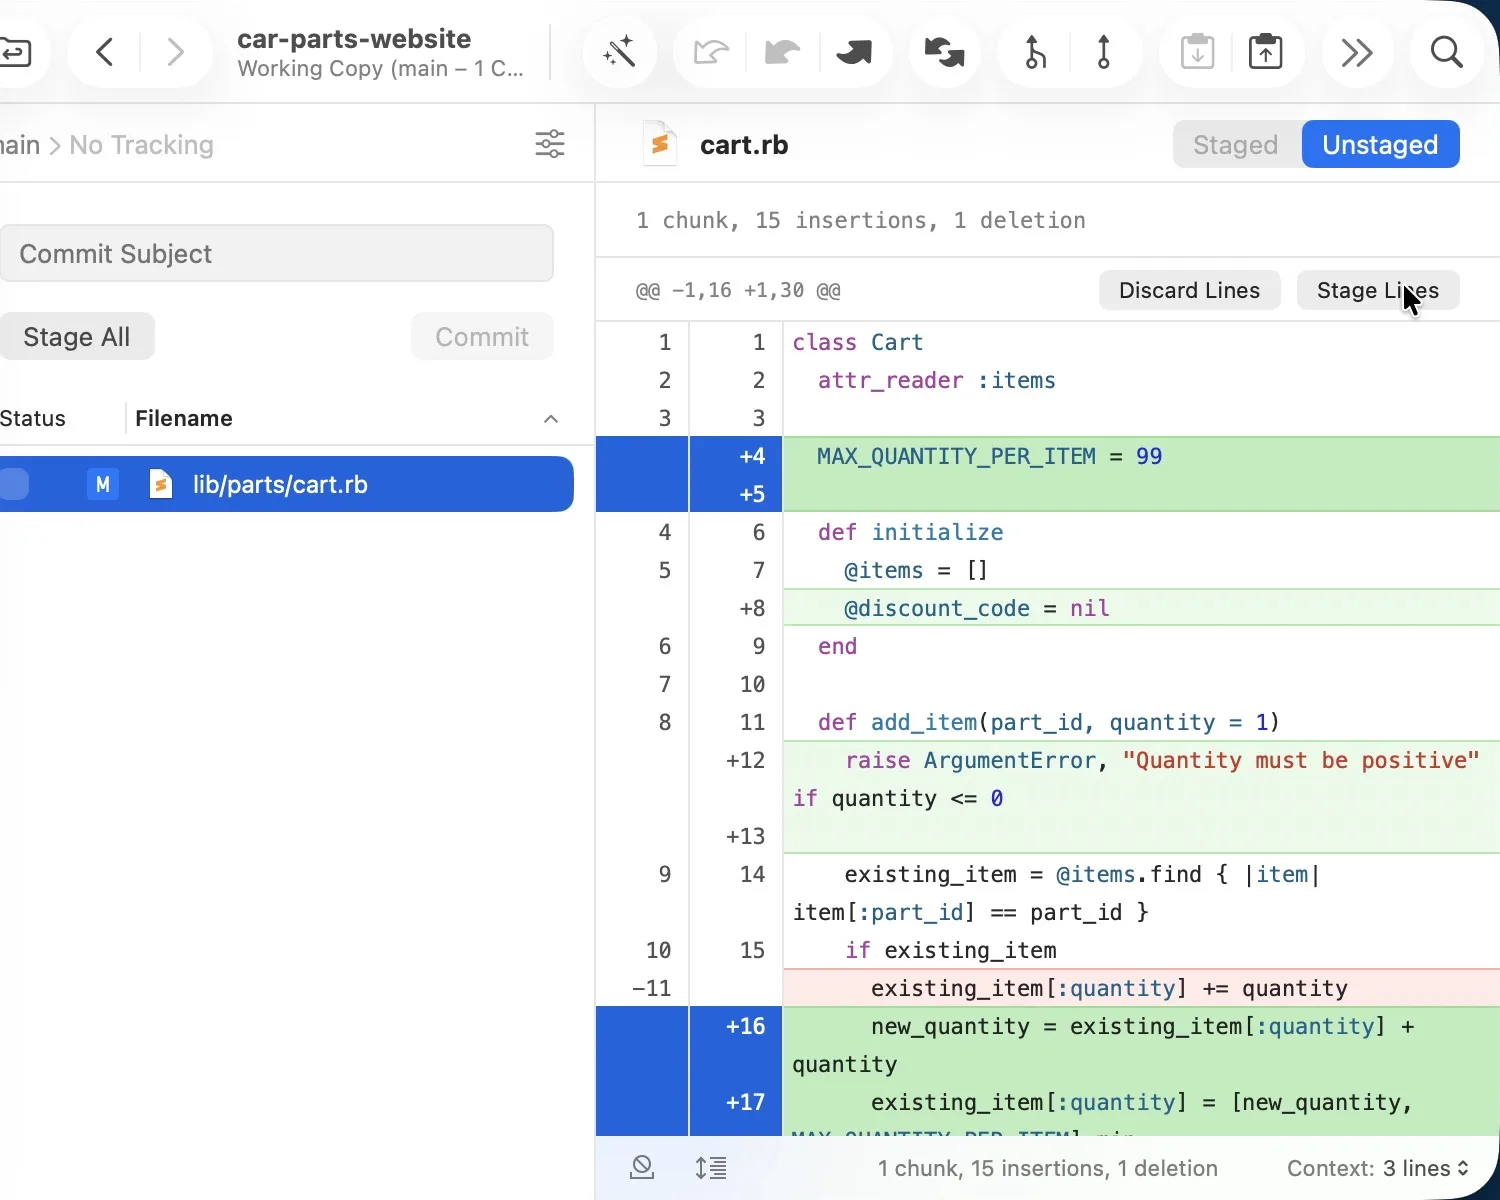Screen dimensions: 1500x1200
Task: Sync the repository with the two-arrow icon
Action: point(944,52)
